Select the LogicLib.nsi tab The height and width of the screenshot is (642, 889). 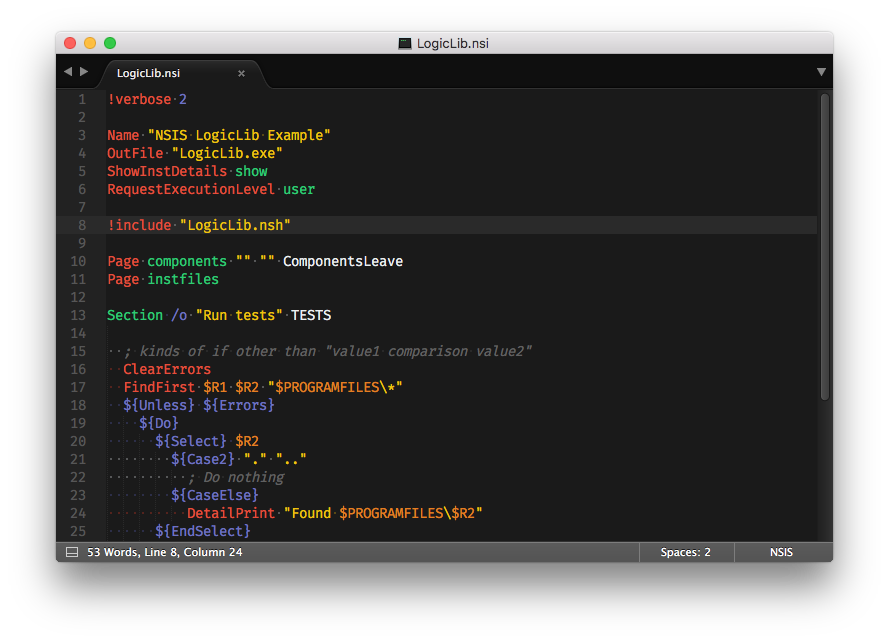click(181, 73)
